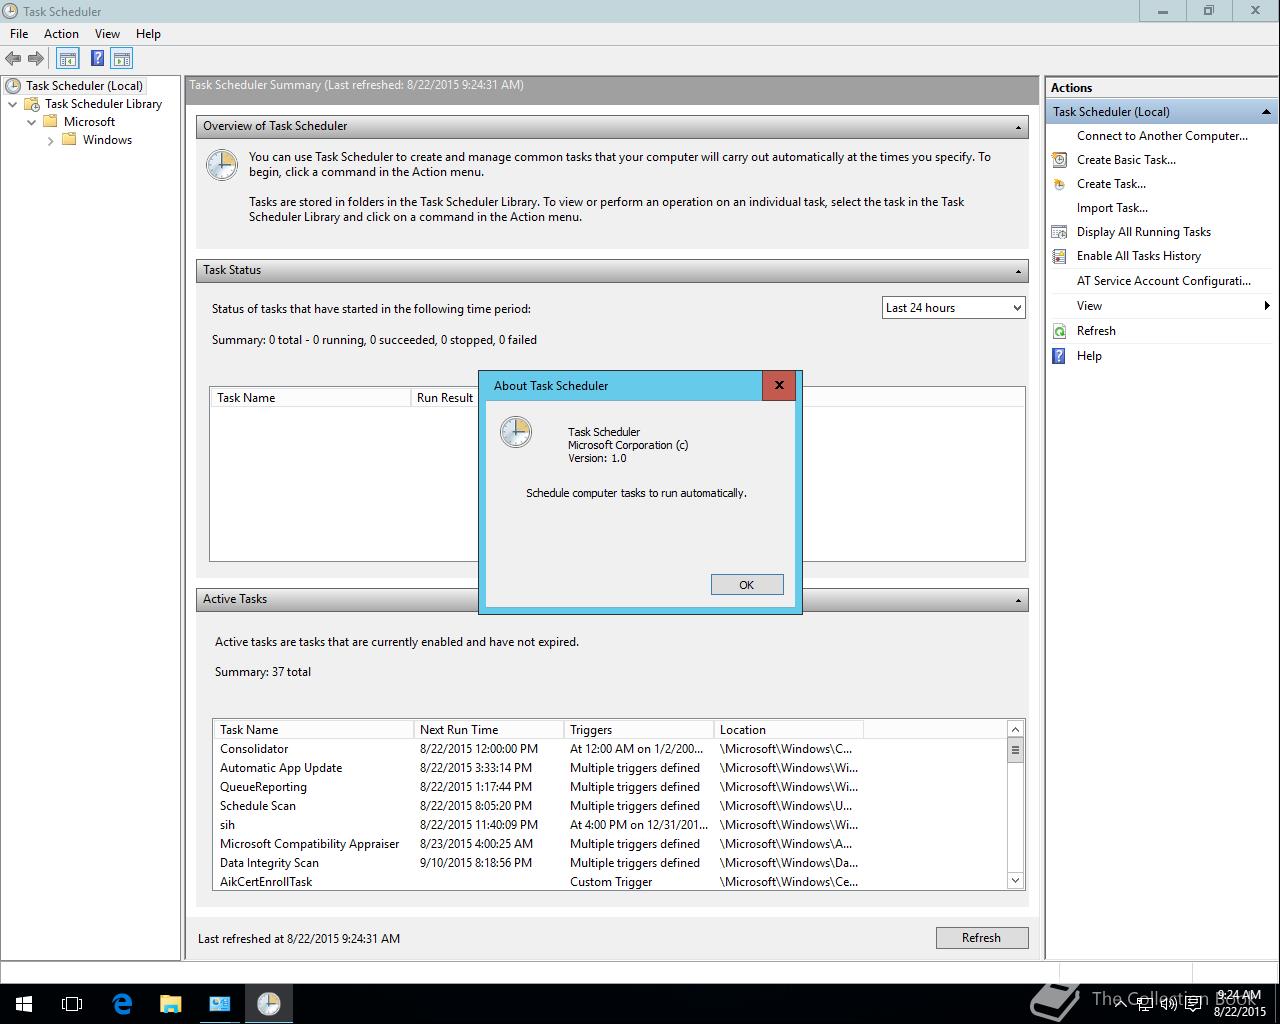Click the blue Help toolbar icon

coord(97,59)
